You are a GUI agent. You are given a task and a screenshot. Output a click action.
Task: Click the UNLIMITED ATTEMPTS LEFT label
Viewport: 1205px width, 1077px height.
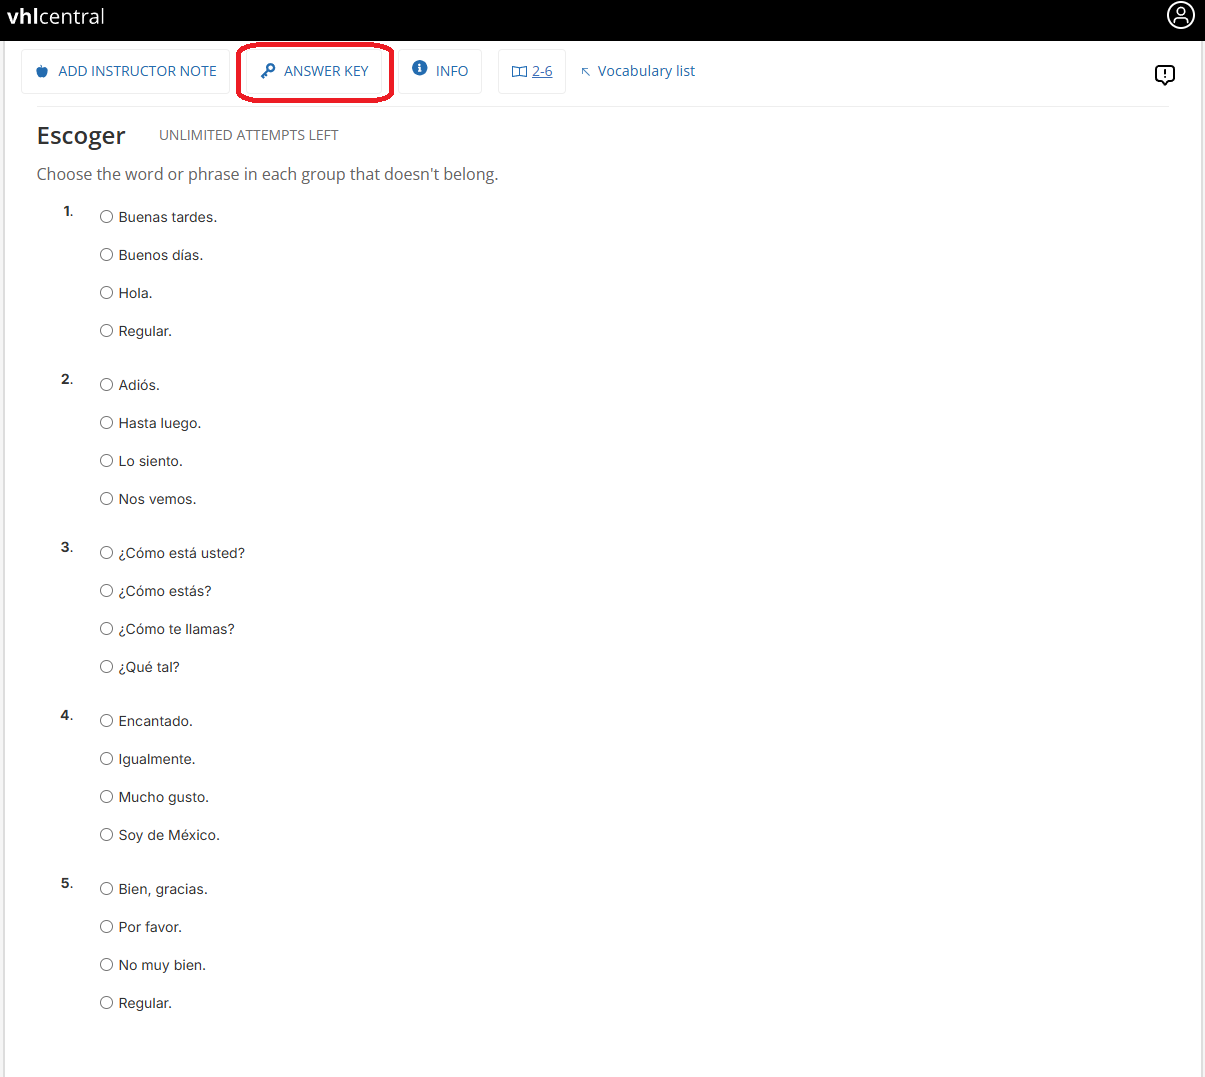point(248,135)
